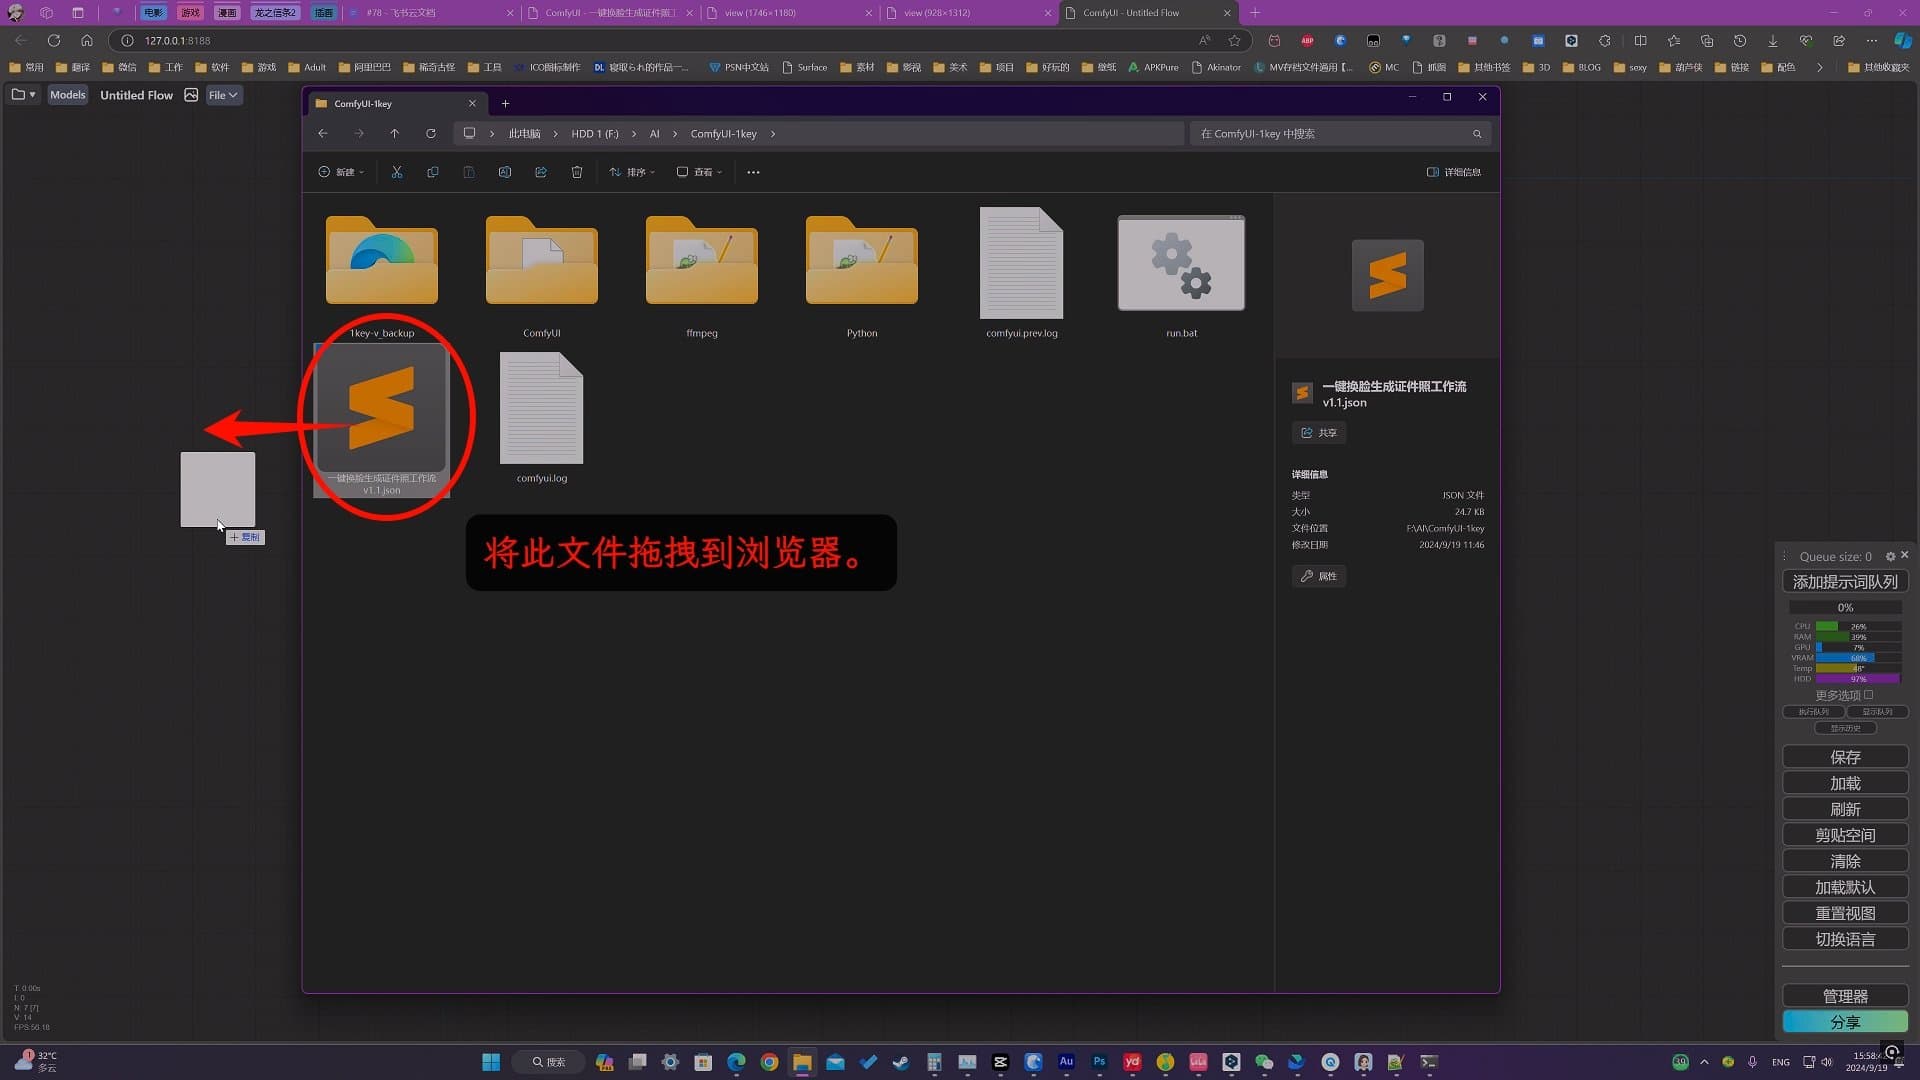This screenshot has height=1080, width=1920.
Task: Open the queue panel settings gear icon
Action: click(1891, 556)
